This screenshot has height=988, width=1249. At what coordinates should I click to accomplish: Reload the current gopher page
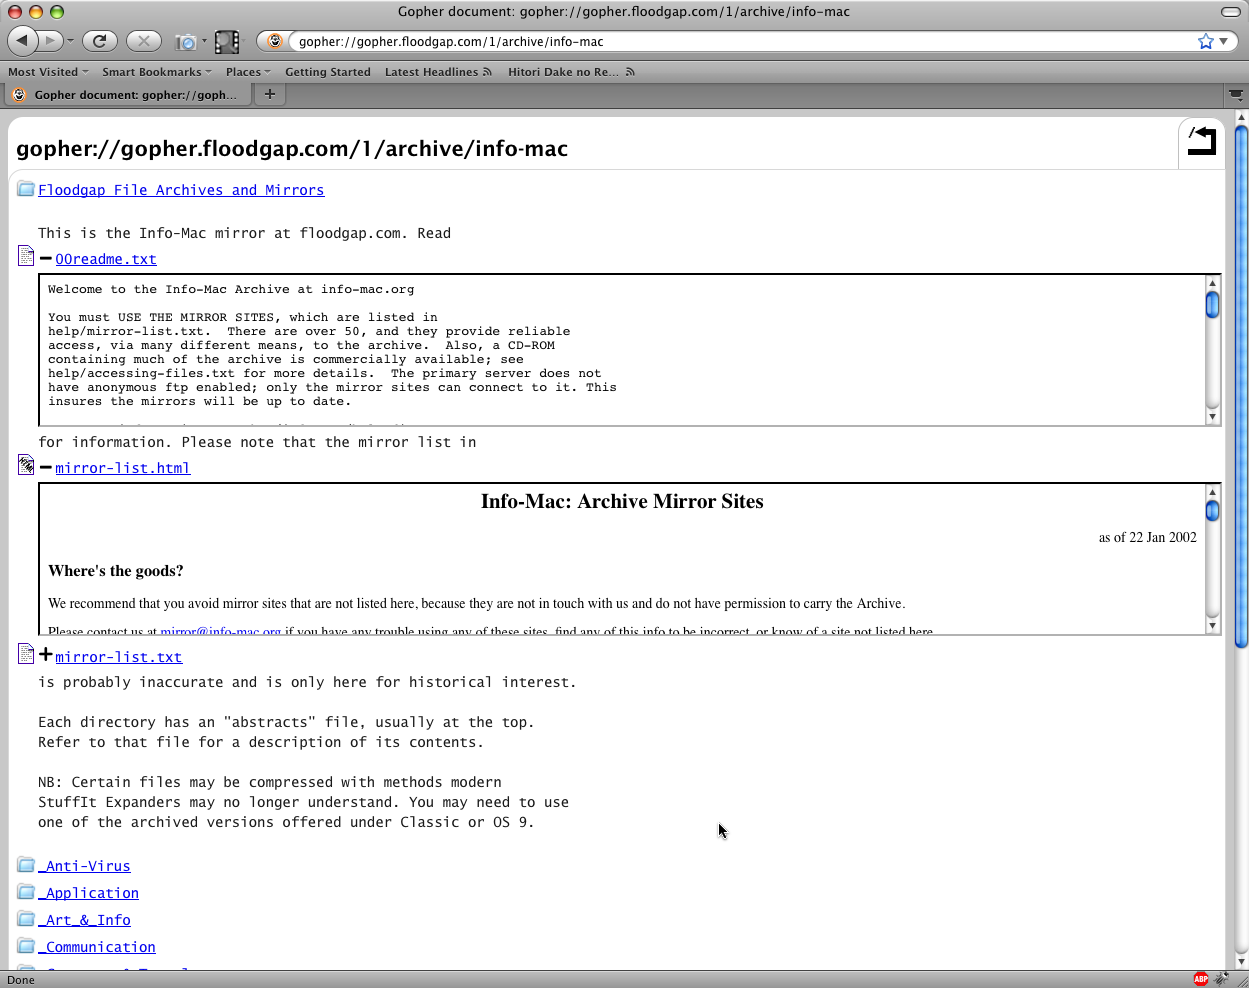(x=99, y=41)
